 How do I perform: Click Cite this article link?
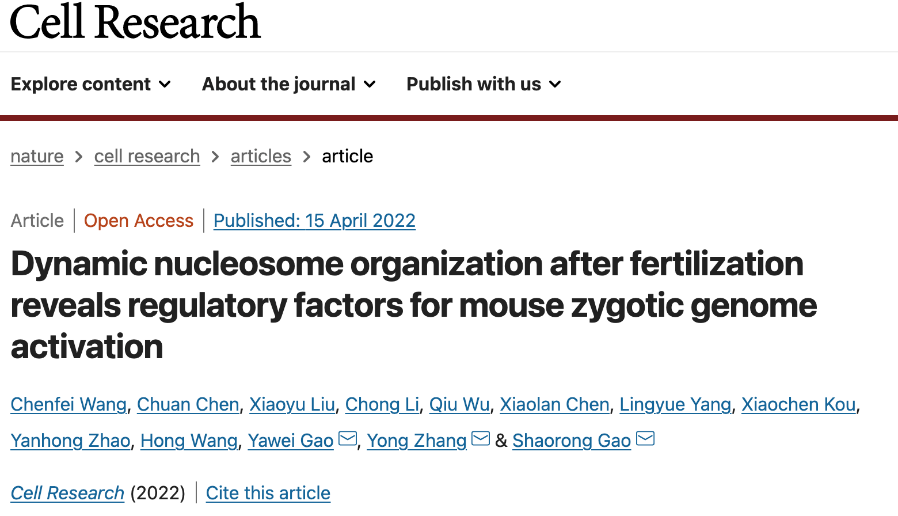point(268,493)
